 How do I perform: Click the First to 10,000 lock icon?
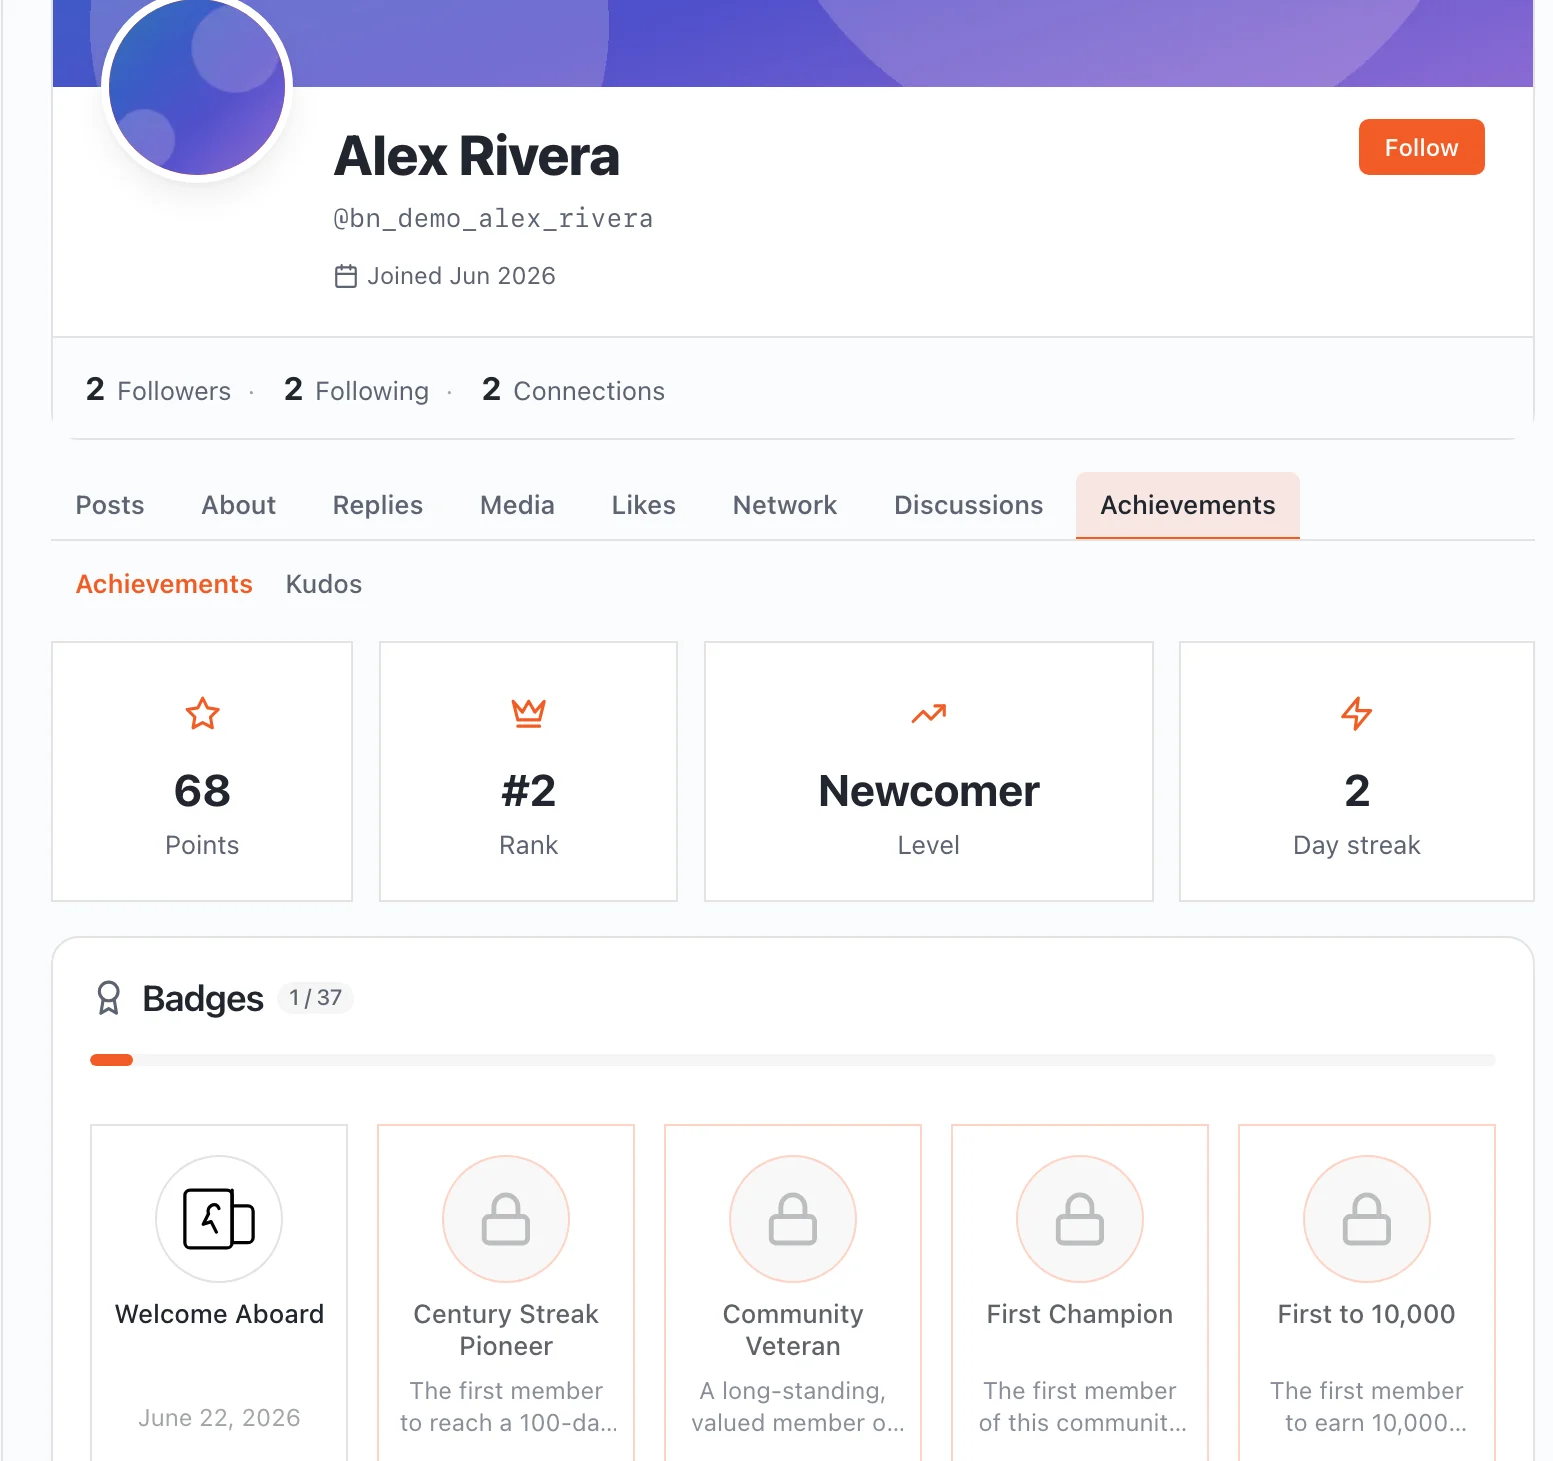point(1367,1219)
